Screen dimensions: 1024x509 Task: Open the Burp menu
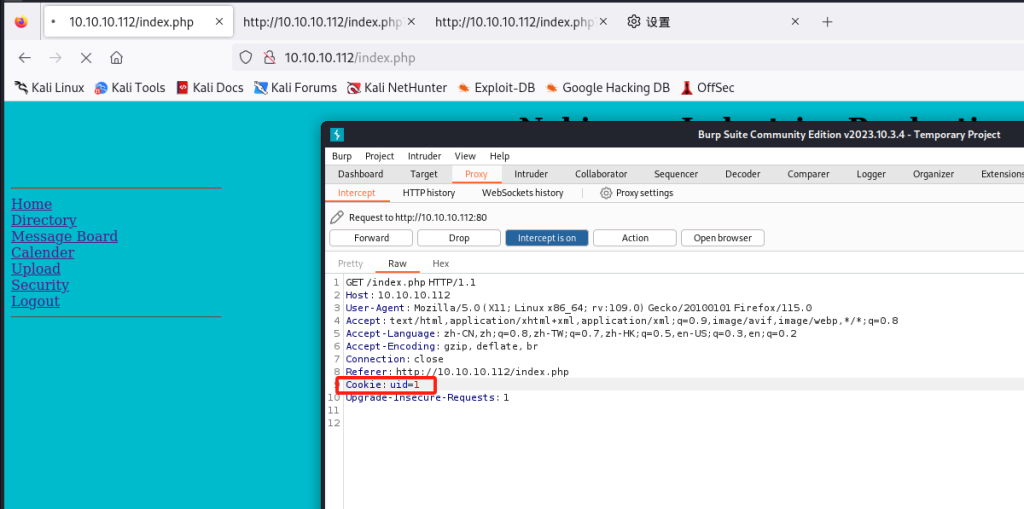[342, 156]
